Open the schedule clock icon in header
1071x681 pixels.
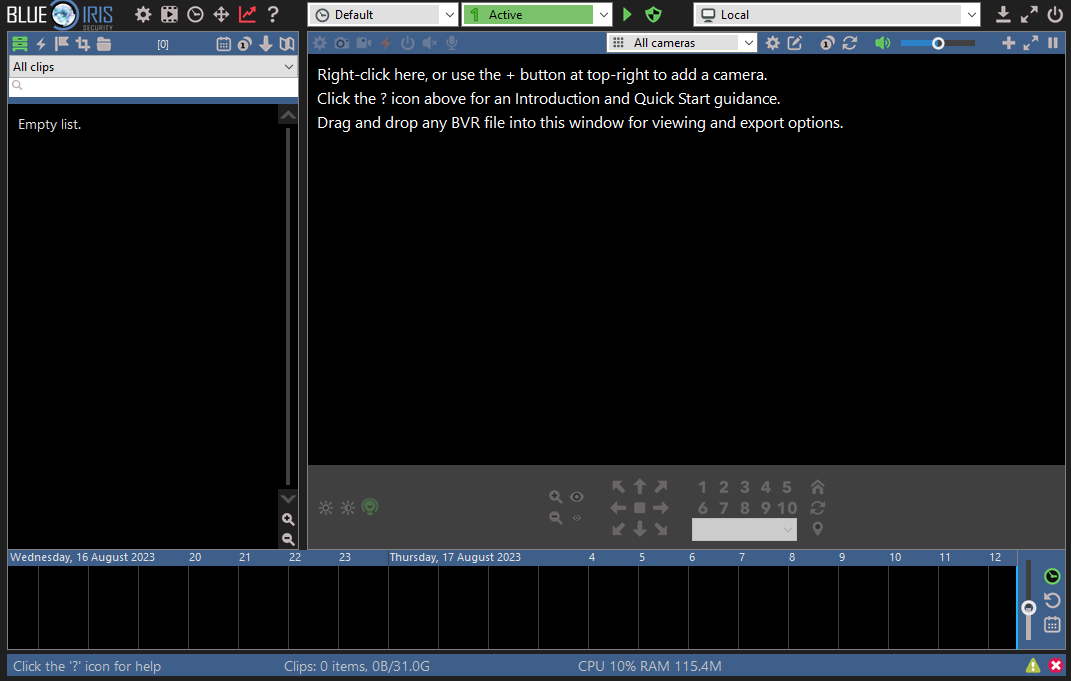coord(195,14)
